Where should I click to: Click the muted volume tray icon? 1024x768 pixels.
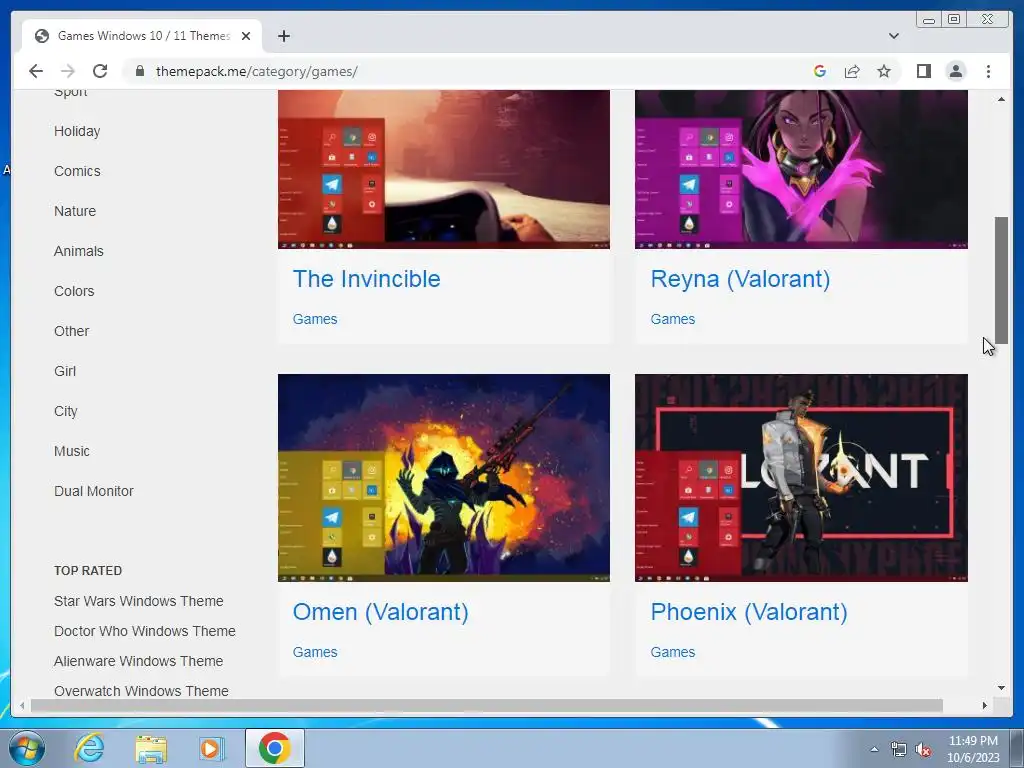click(923, 750)
